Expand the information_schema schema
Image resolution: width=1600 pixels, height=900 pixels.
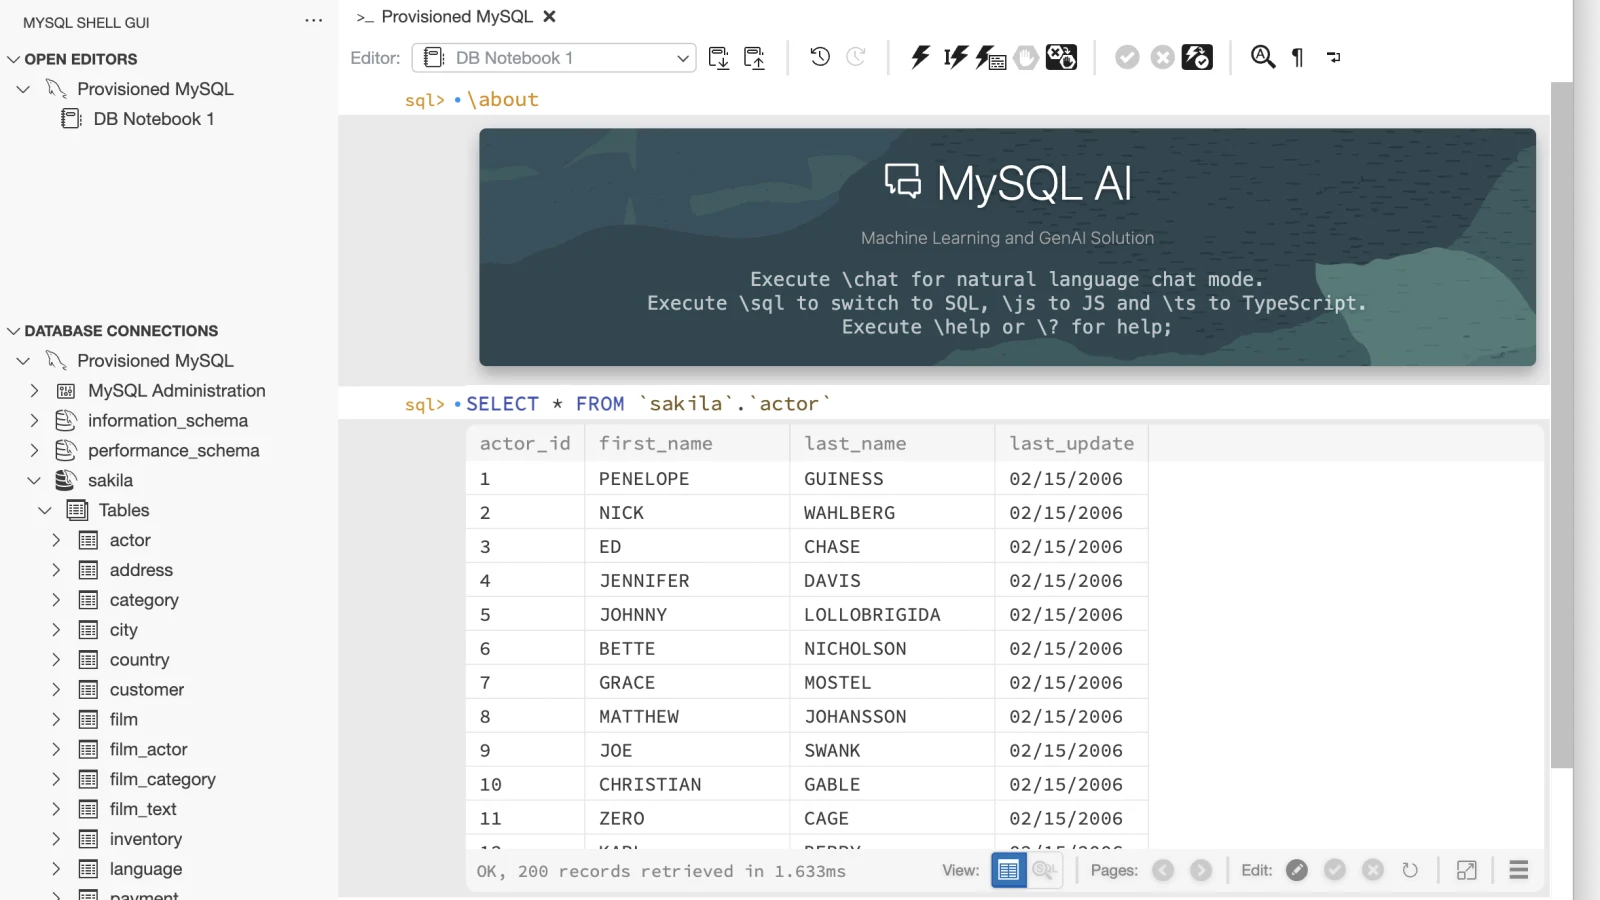click(35, 421)
